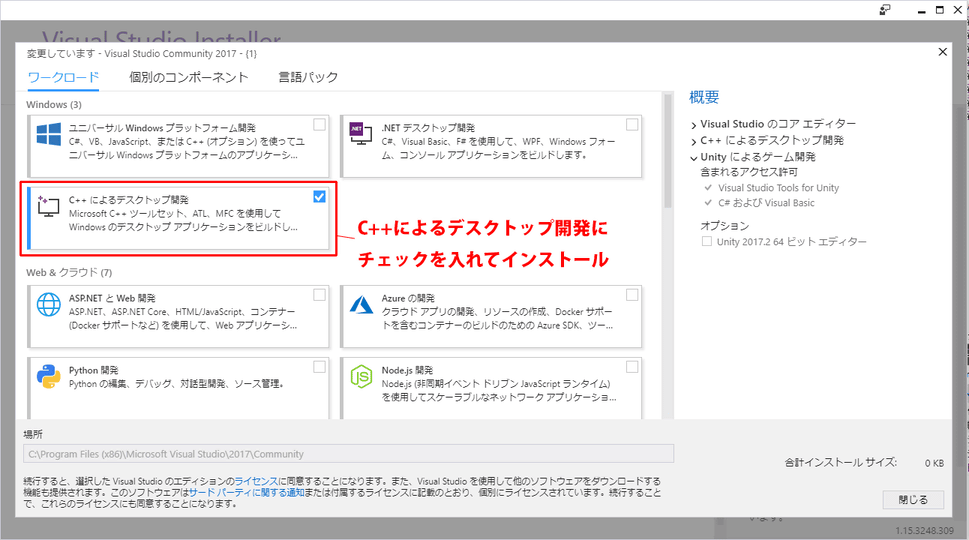Check the Azure の開発 workload
The width and height of the screenshot is (969, 540).
pyautogui.click(x=632, y=295)
